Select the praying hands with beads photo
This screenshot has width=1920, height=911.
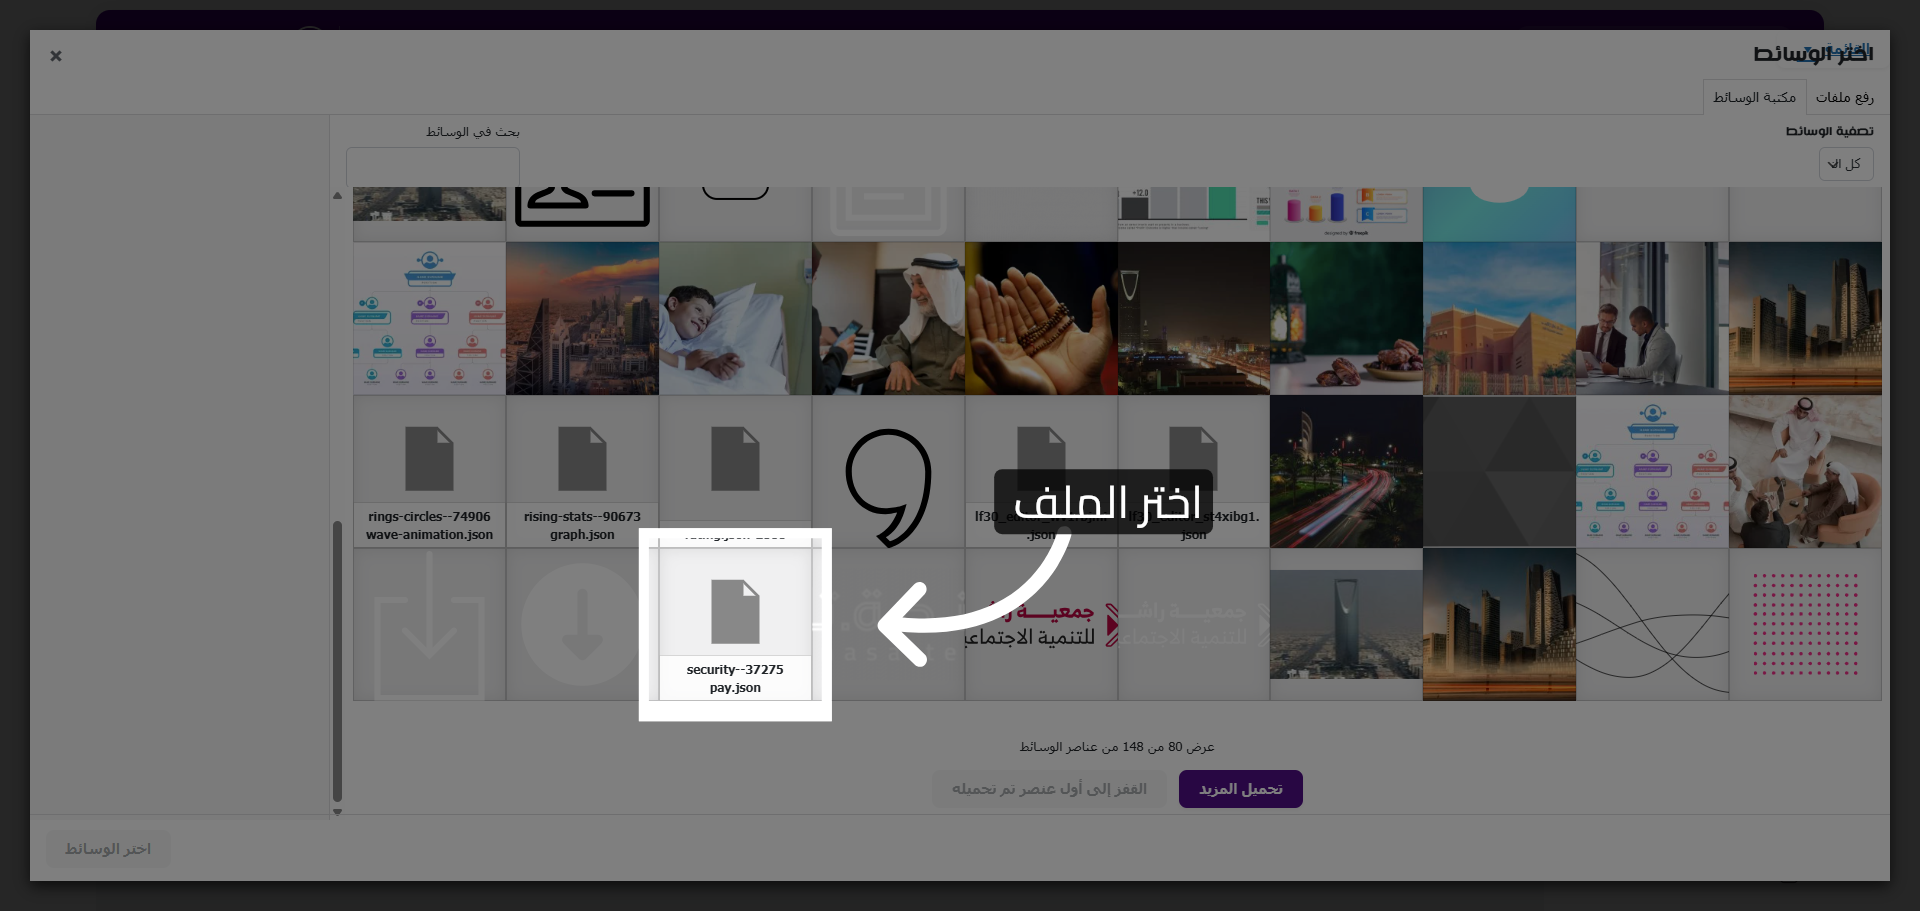1041,318
